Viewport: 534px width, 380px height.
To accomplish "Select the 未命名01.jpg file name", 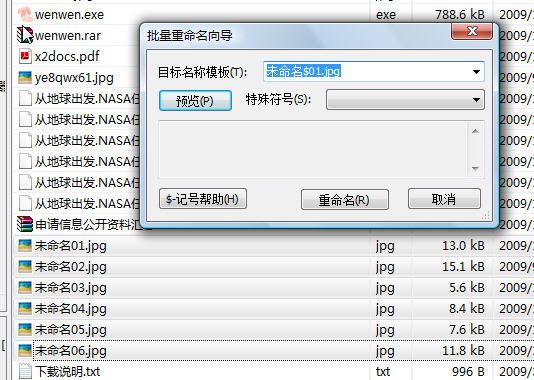I will (x=70, y=246).
